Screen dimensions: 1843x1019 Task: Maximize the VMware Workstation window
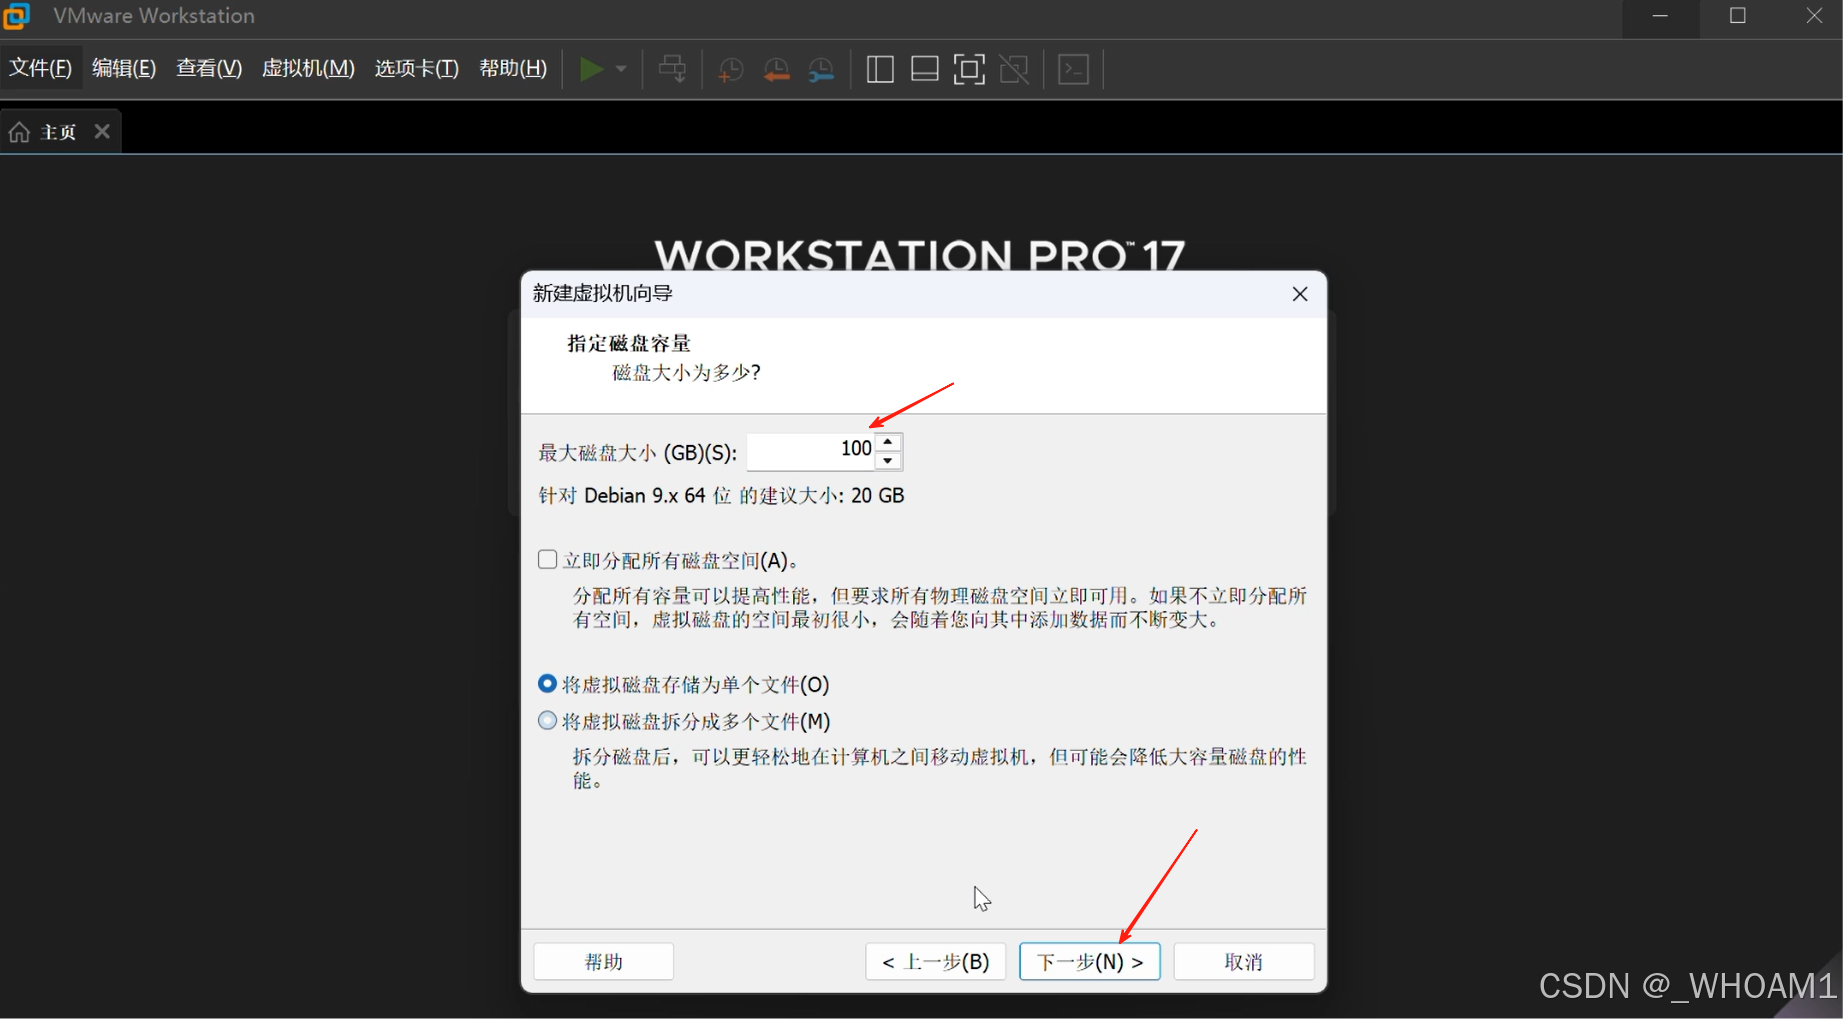(x=1738, y=16)
